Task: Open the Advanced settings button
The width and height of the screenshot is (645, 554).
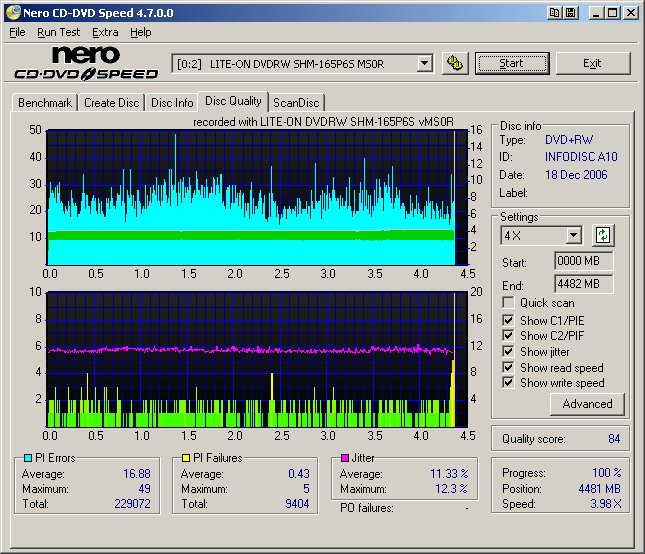Action: [587, 404]
